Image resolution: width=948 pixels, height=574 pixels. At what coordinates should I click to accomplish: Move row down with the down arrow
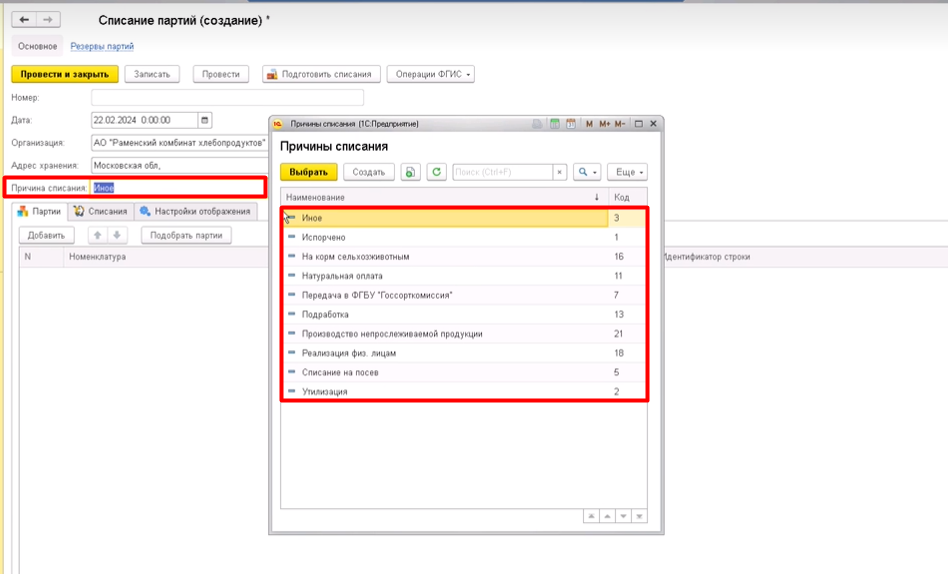(117, 235)
